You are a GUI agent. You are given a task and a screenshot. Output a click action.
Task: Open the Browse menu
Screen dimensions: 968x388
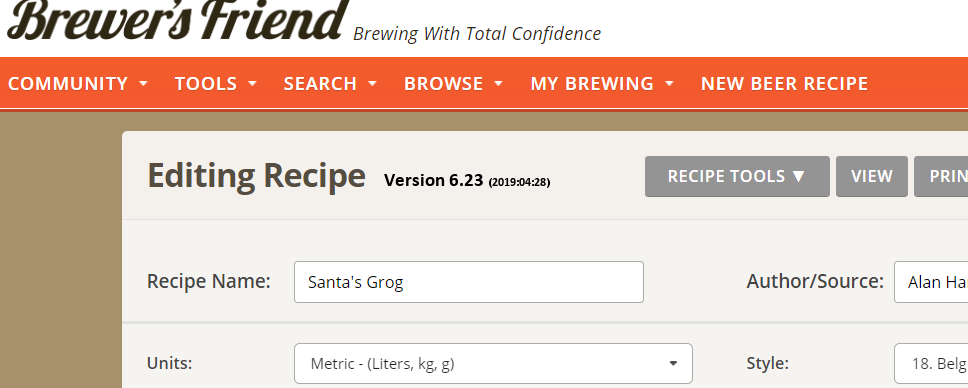(x=453, y=83)
